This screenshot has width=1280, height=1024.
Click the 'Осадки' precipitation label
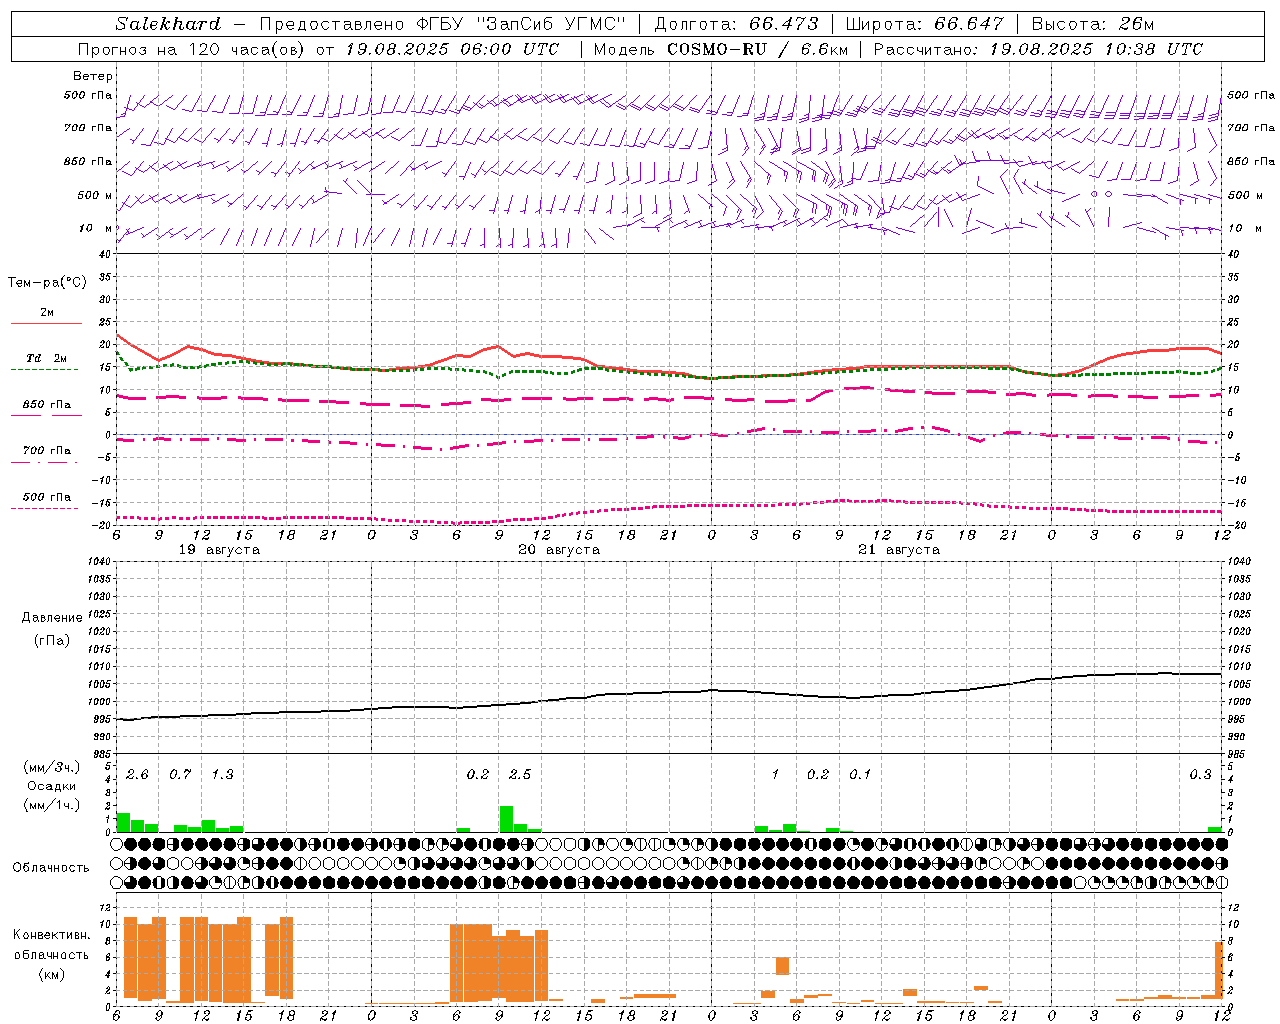(52, 786)
